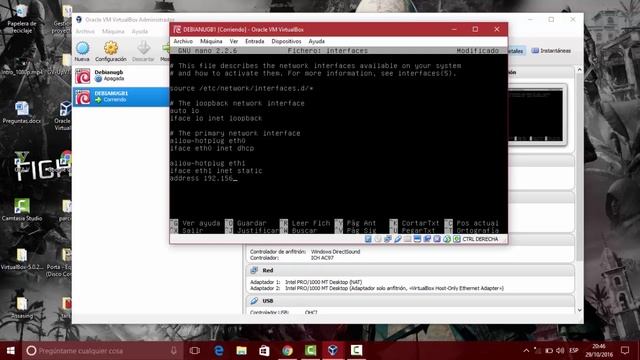Click 'iface eth0 inet dhcp' line in nano
This screenshot has height=360, width=640.
pos(212,148)
